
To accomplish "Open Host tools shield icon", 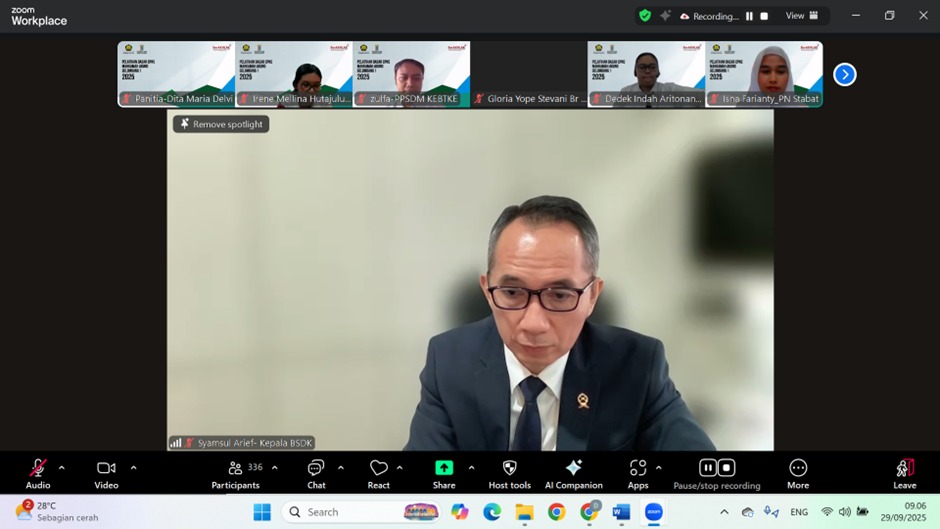I will tap(509, 474).
